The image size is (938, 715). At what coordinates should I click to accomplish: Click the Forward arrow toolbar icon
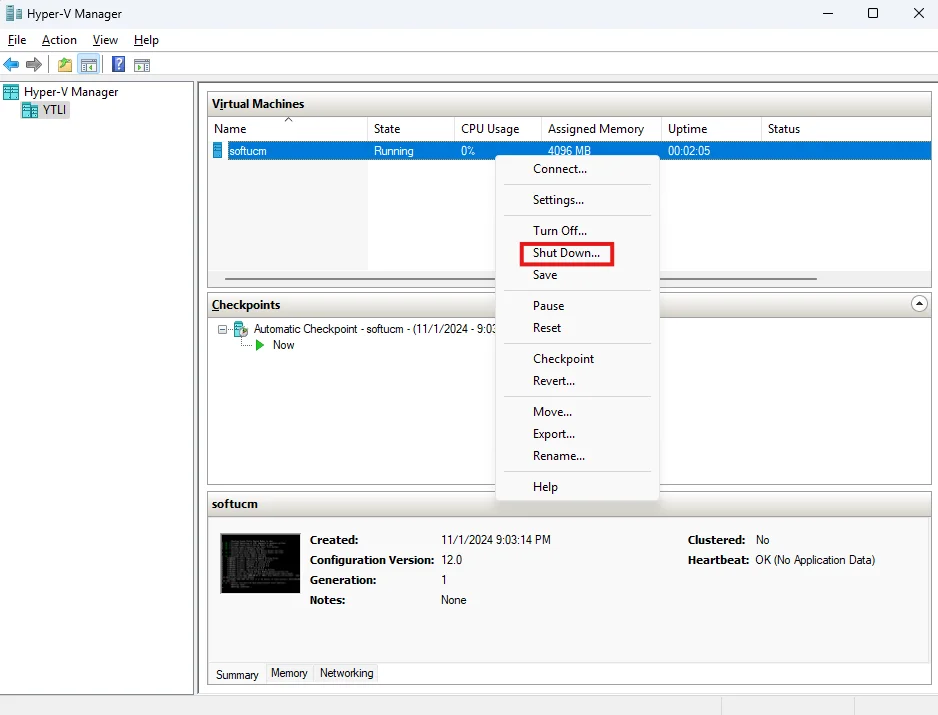pos(34,65)
